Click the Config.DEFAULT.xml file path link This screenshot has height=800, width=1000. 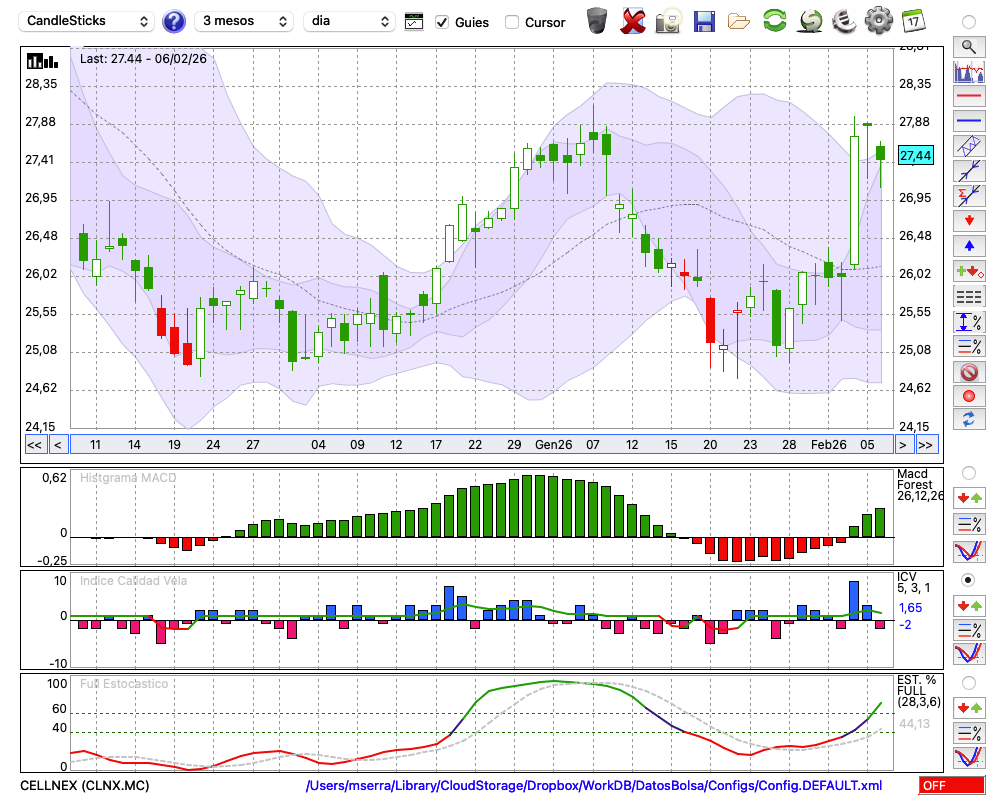594,785
